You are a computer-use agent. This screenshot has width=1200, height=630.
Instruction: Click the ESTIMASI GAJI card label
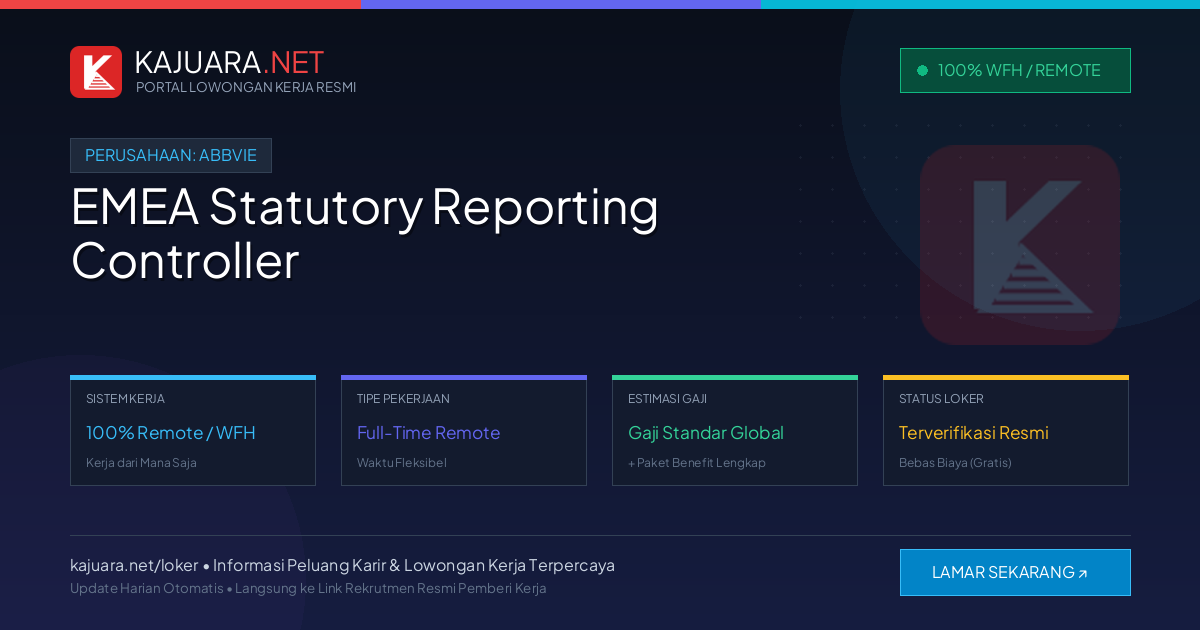(x=667, y=398)
